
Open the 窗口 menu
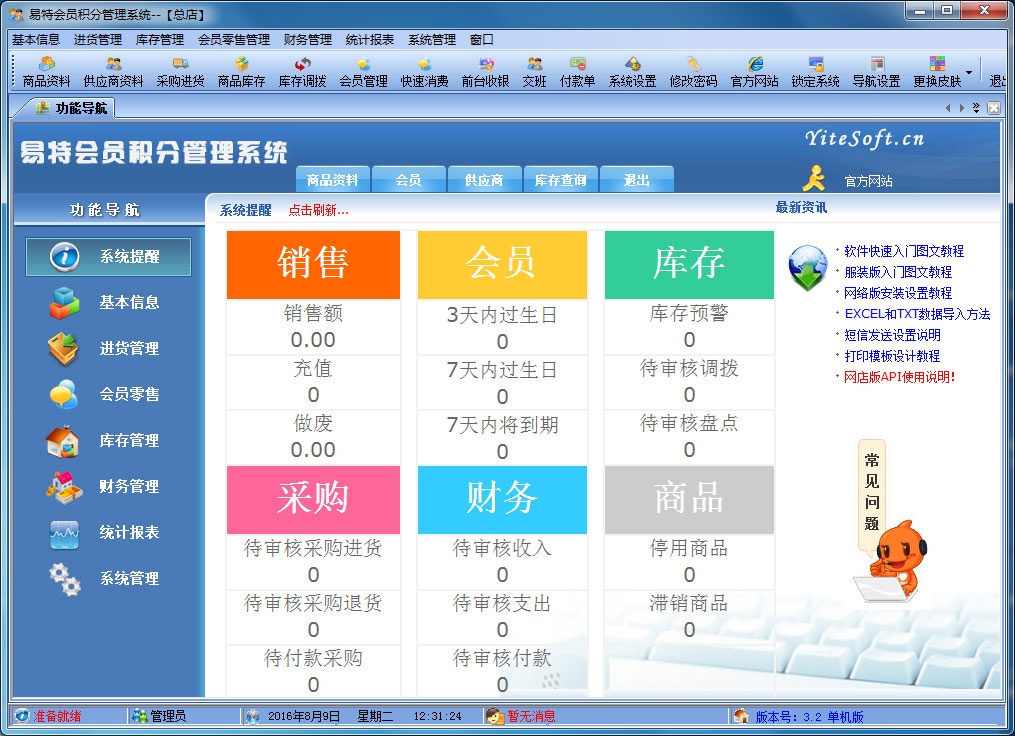(482, 39)
